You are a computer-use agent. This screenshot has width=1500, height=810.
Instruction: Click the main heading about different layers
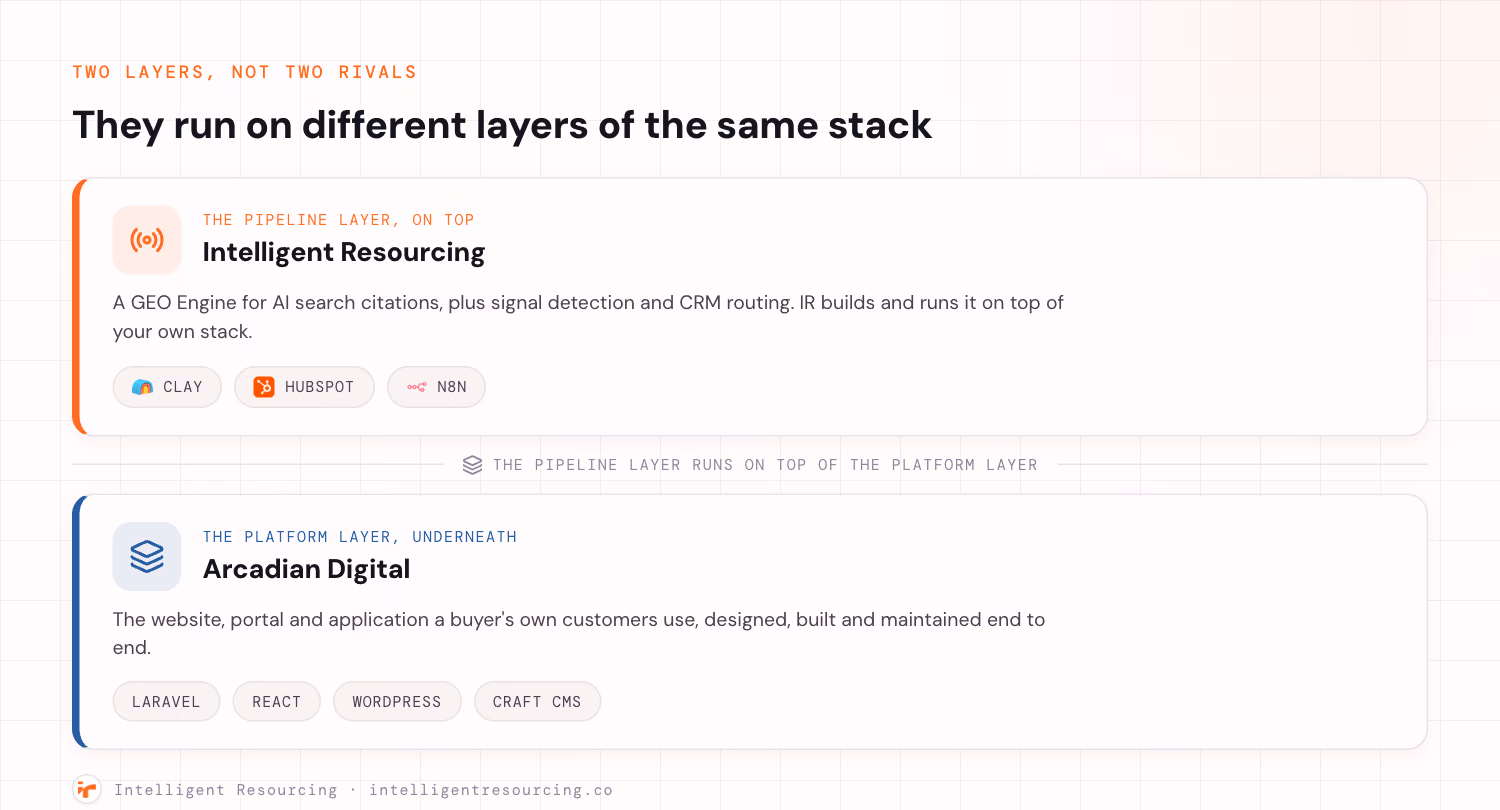click(x=502, y=125)
